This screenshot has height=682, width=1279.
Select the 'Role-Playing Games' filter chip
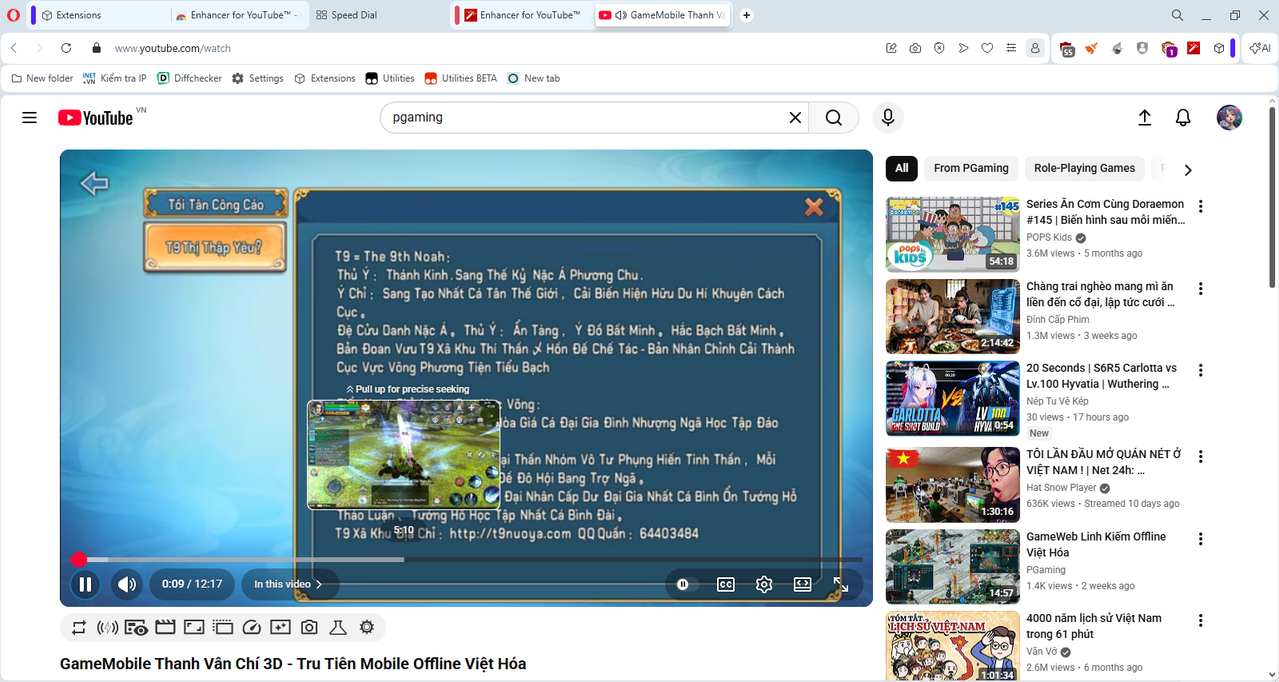click(1084, 168)
